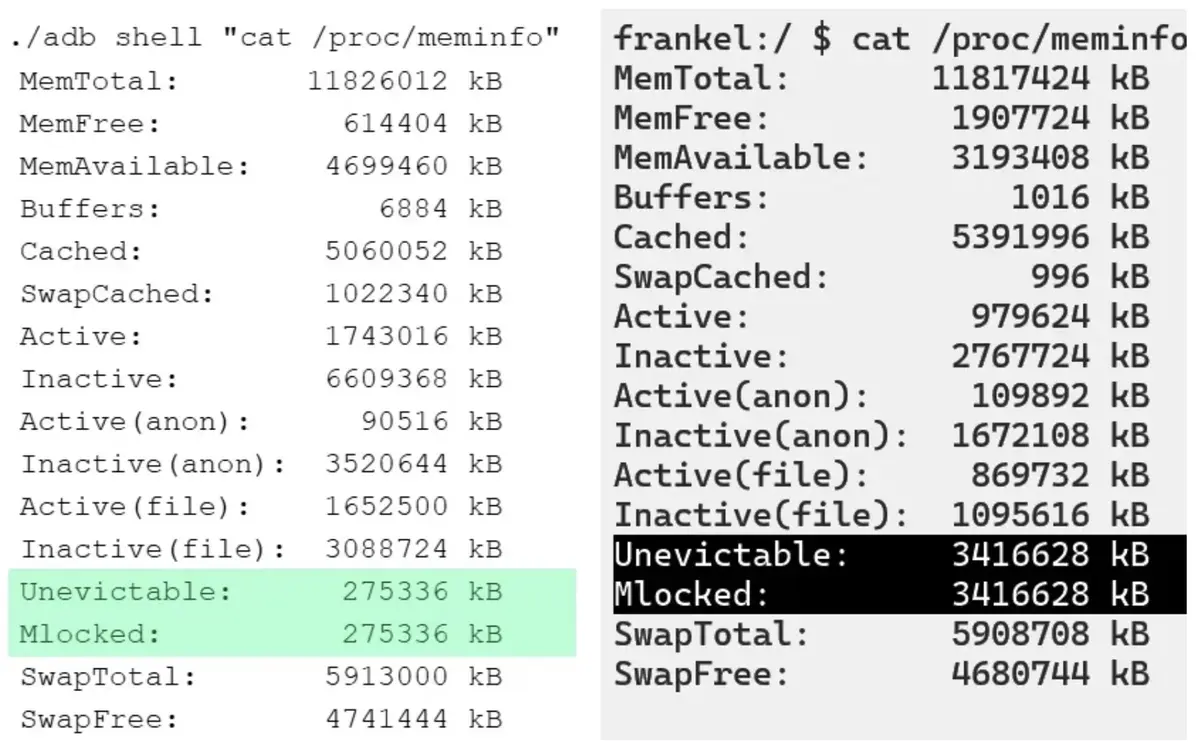The height and width of the screenshot is (747, 1200).
Task: Click the green highlighted Unevictable 275336 row
Action: pos(291,591)
